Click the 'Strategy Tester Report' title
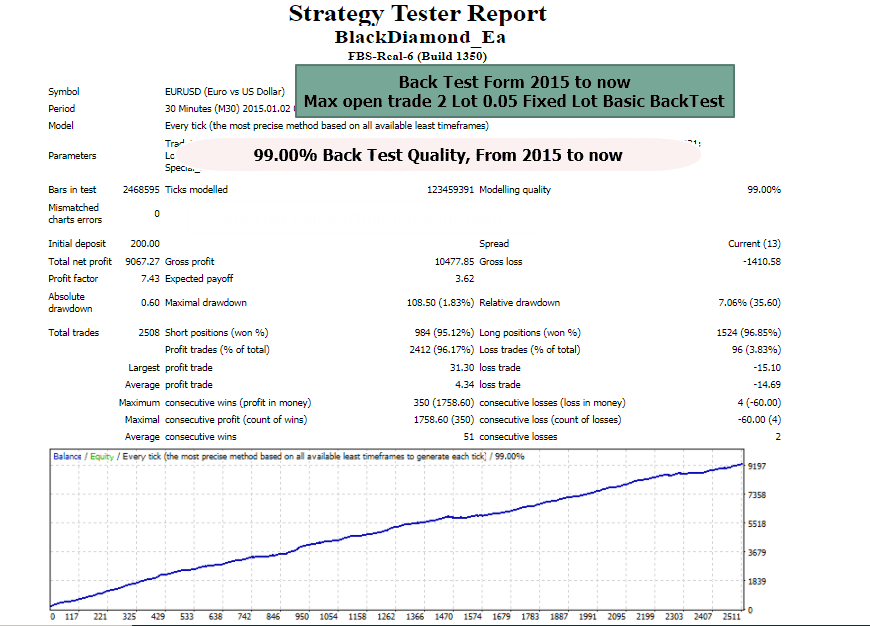The image size is (870, 626). point(417,14)
